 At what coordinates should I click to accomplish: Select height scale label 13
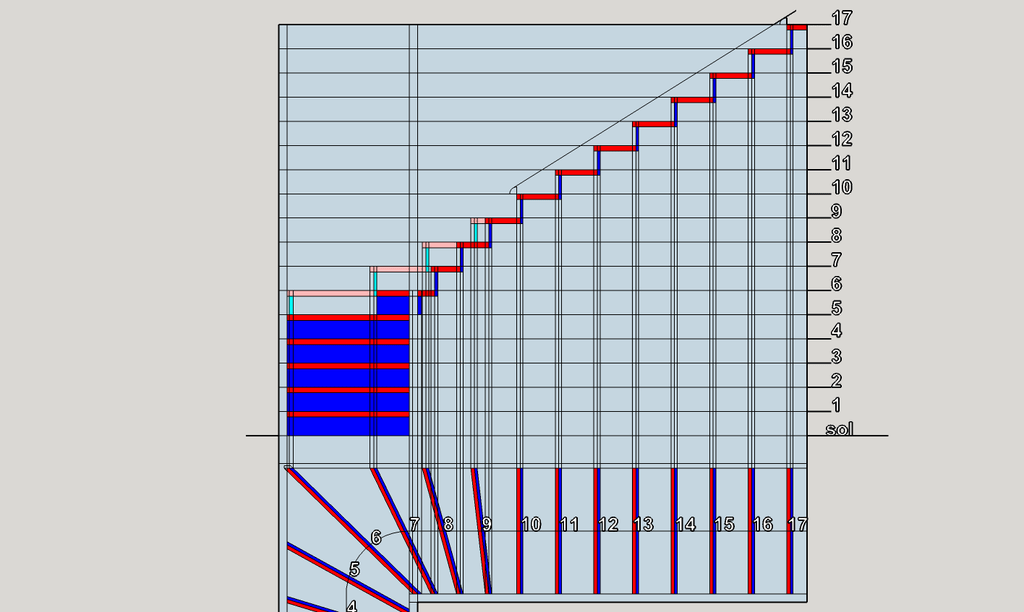[x=842, y=115]
